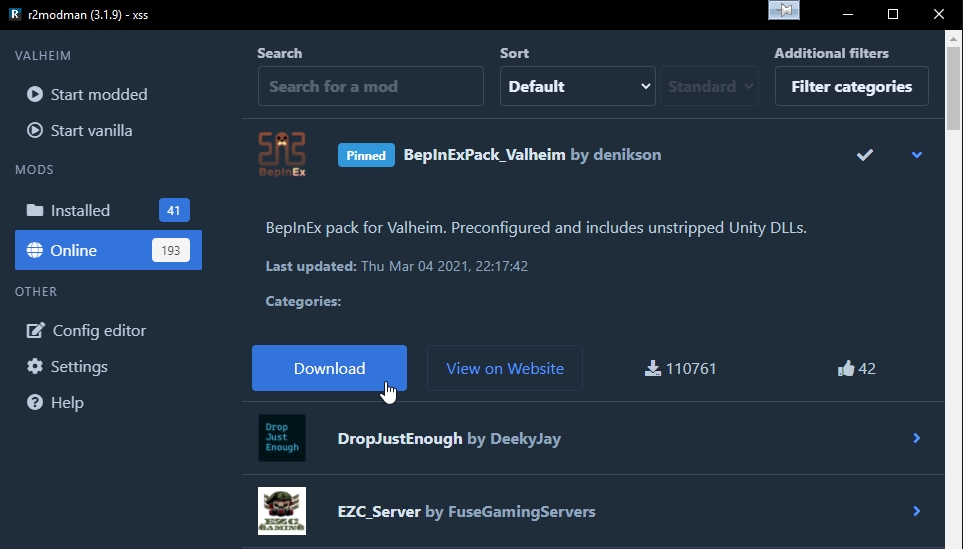Click View on Website
Viewport: 963px width, 549px height.
(505, 368)
